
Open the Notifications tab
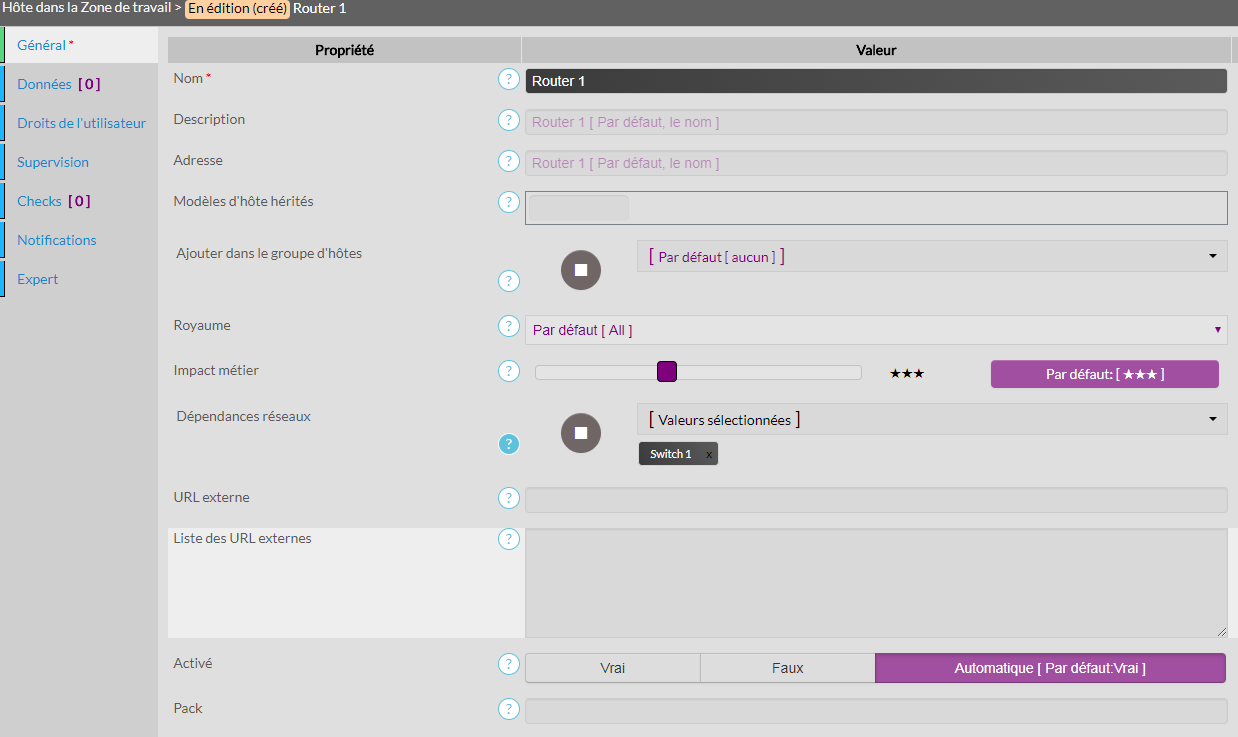pos(57,240)
